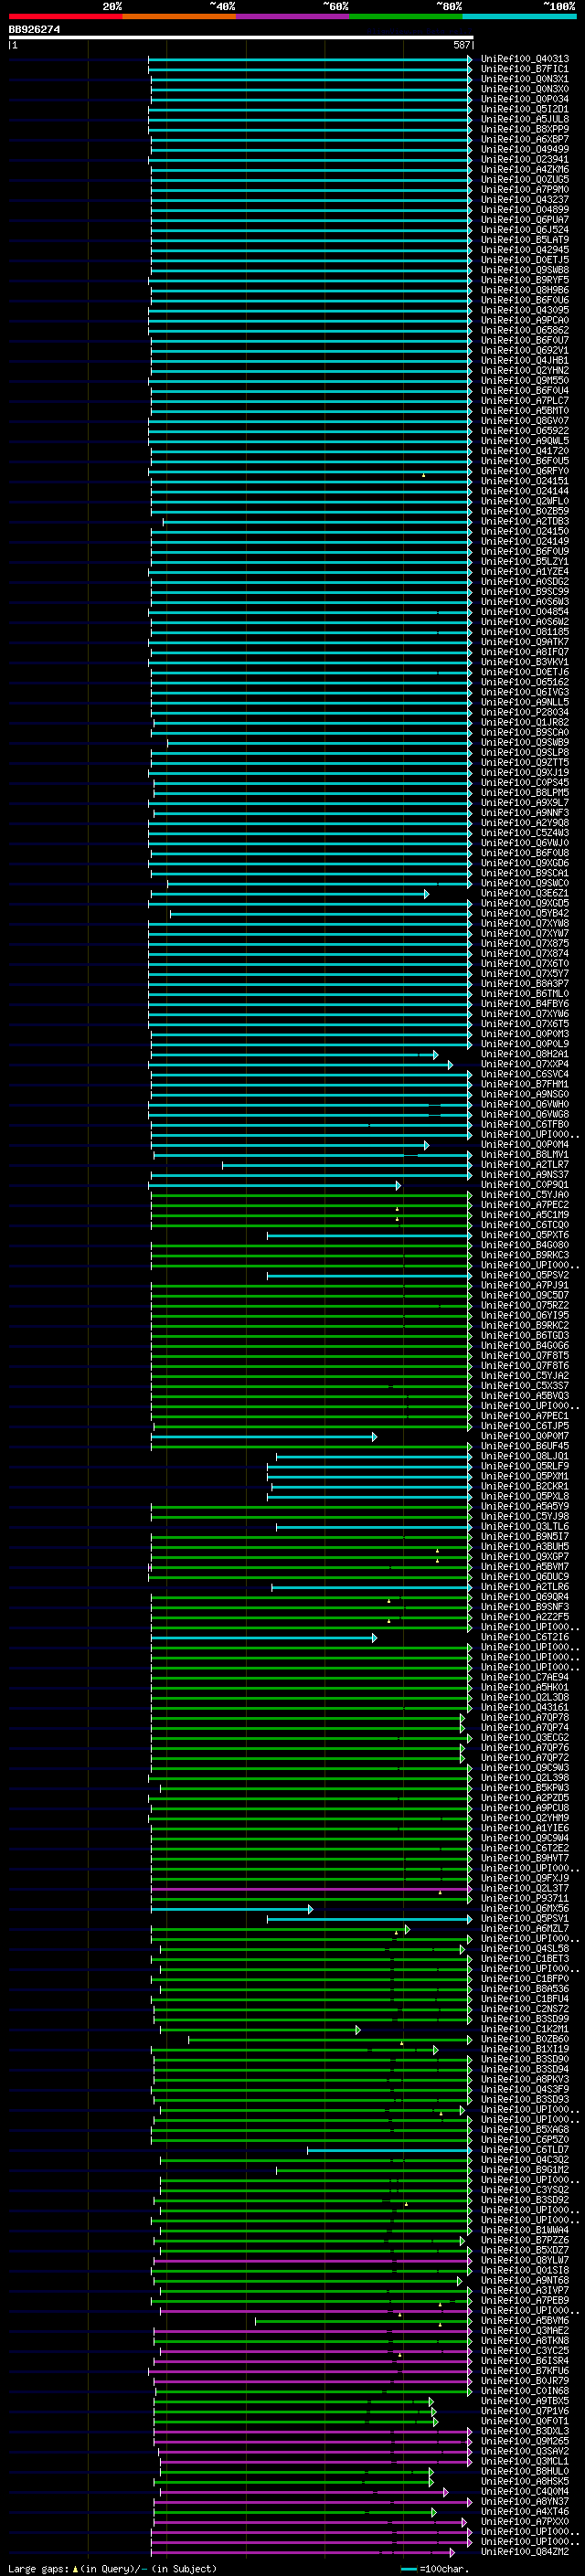This screenshot has width=585, height=2576.
Task: Select hit label UniRef100_Q692V1
Action: 525,350
